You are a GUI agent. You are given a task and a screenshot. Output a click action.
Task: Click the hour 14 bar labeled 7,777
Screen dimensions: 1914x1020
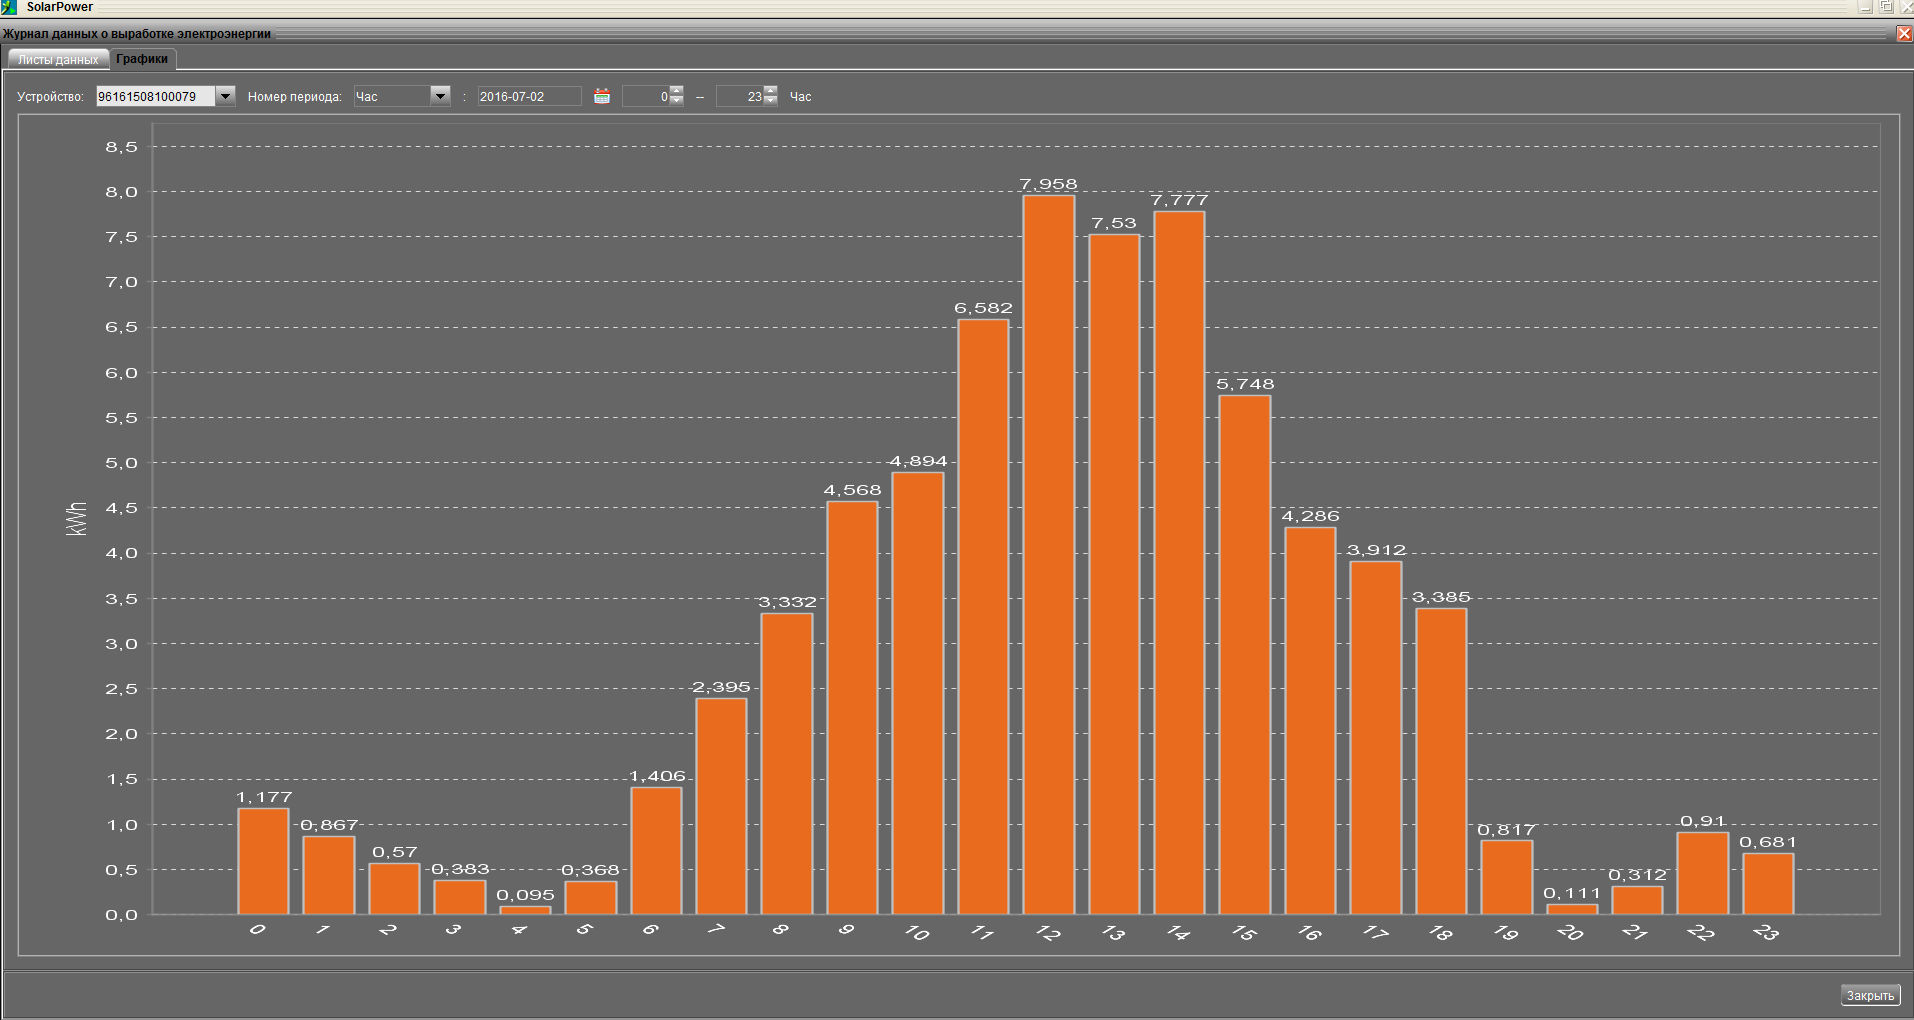1179,563
